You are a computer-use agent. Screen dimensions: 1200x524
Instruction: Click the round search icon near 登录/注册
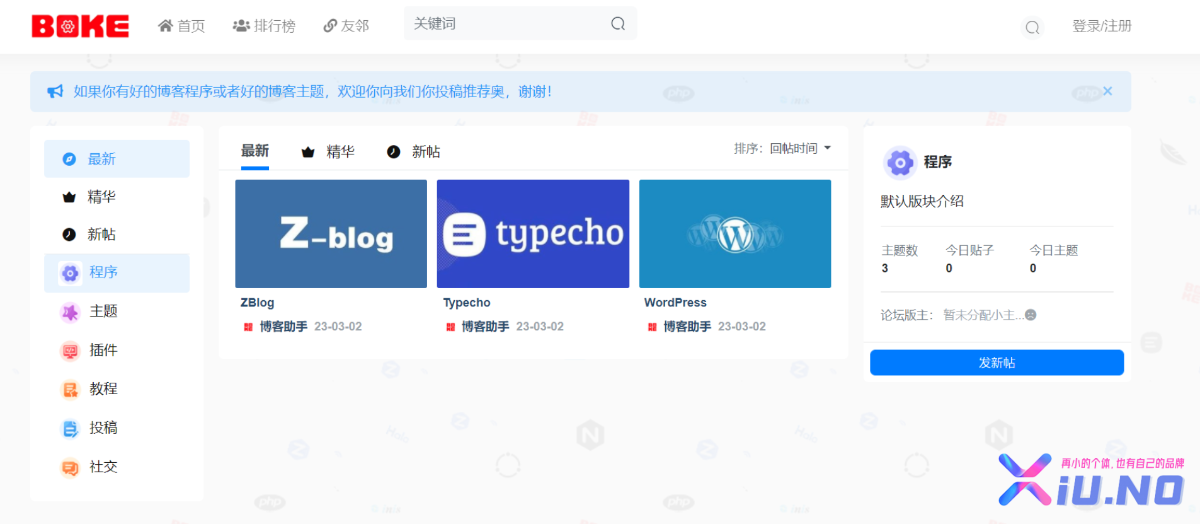pyautogui.click(x=1033, y=27)
